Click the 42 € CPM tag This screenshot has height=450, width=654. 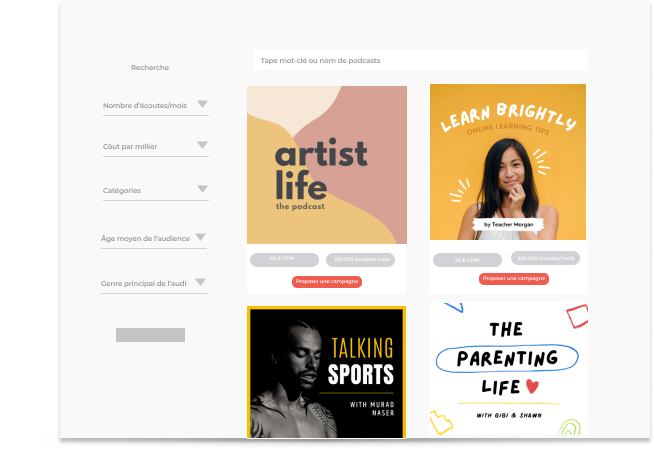tap(284, 260)
